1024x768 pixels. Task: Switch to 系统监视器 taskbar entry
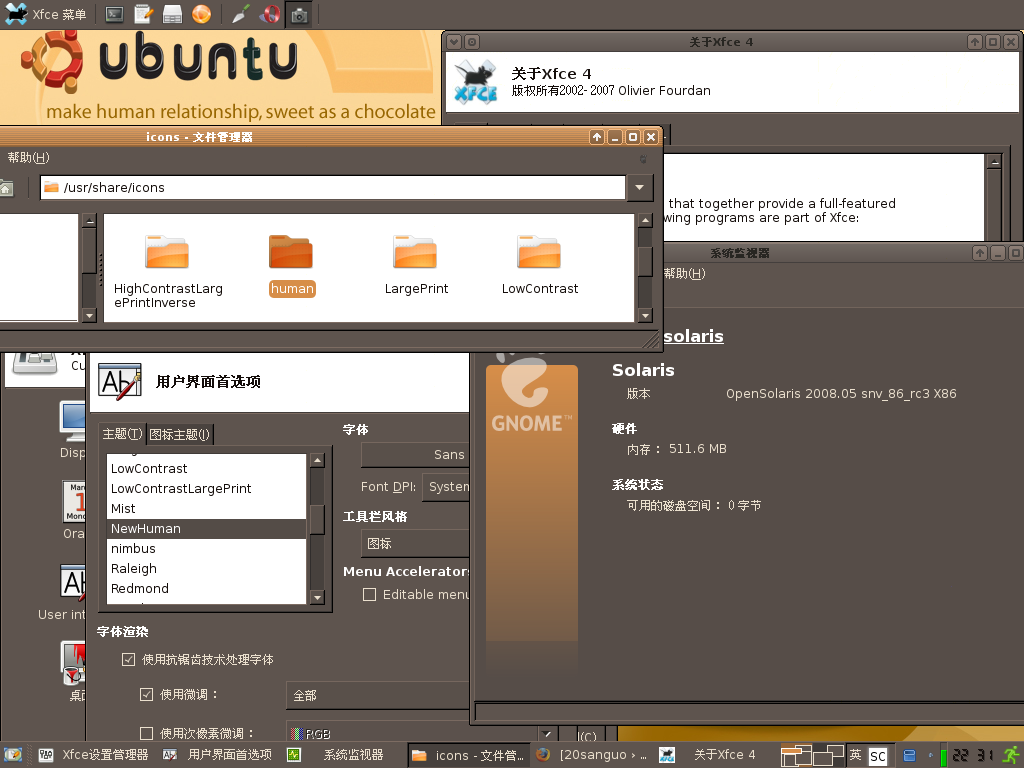(342, 755)
